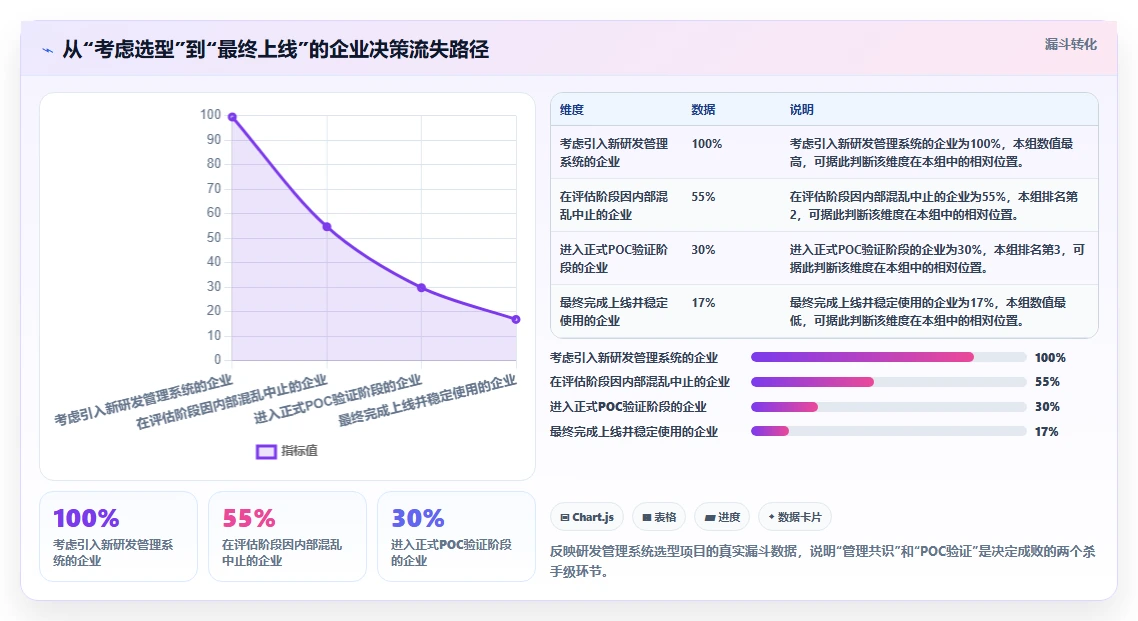Screen dimensions: 1138x621
Task: Click the chart data point at 100
Action: tap(232, 117)
